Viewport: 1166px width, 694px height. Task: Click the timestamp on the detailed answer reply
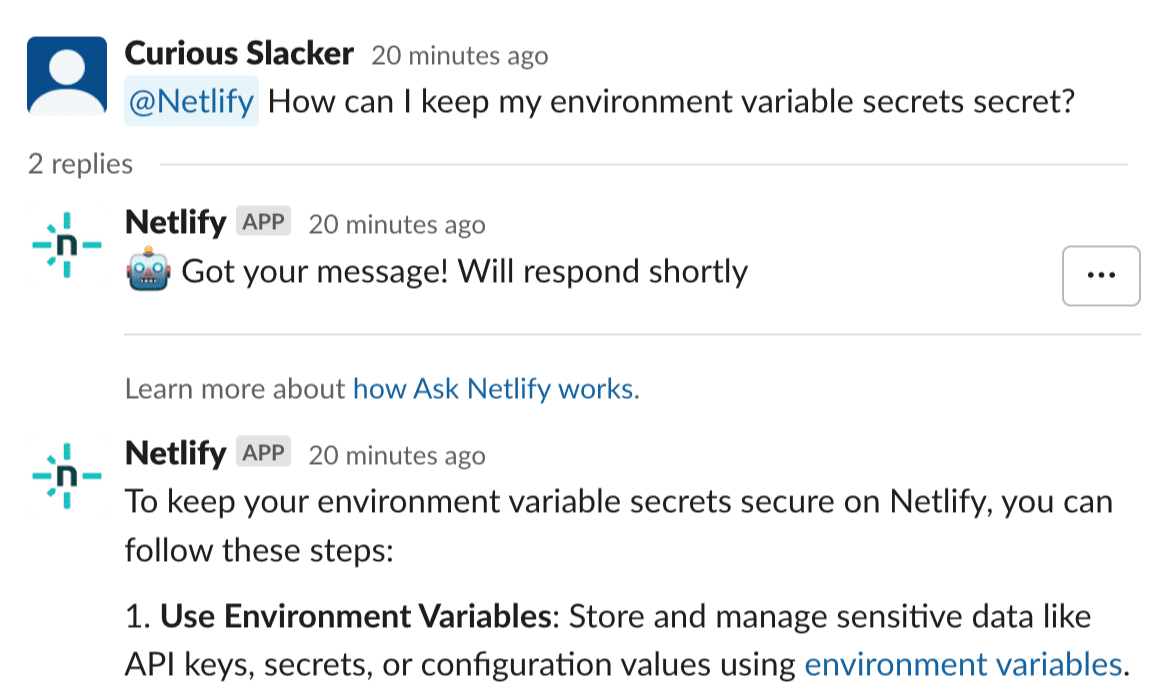coord(396,456)
